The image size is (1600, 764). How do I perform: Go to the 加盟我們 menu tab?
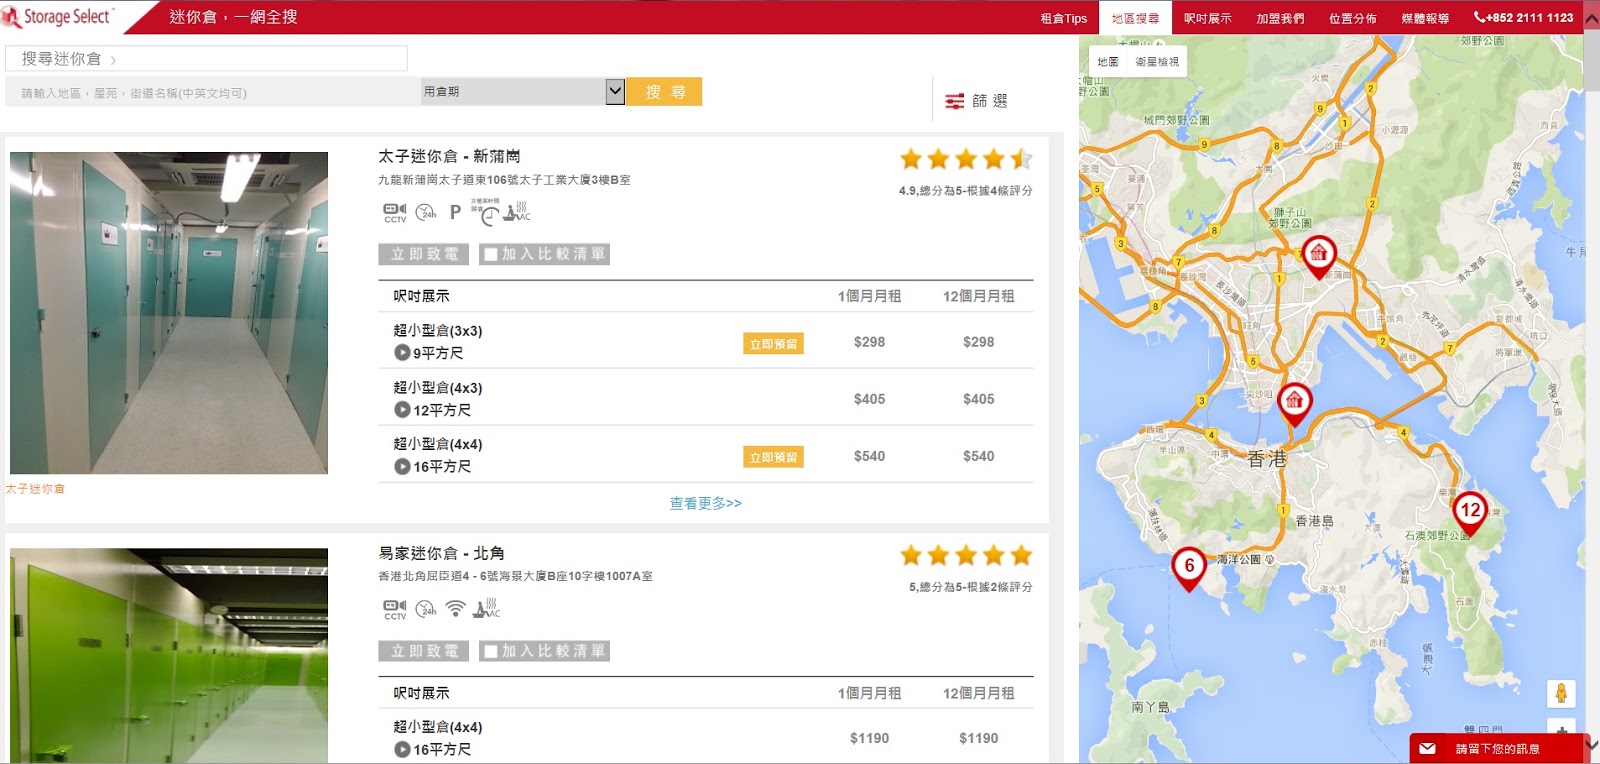click(x=1280, y=18)
